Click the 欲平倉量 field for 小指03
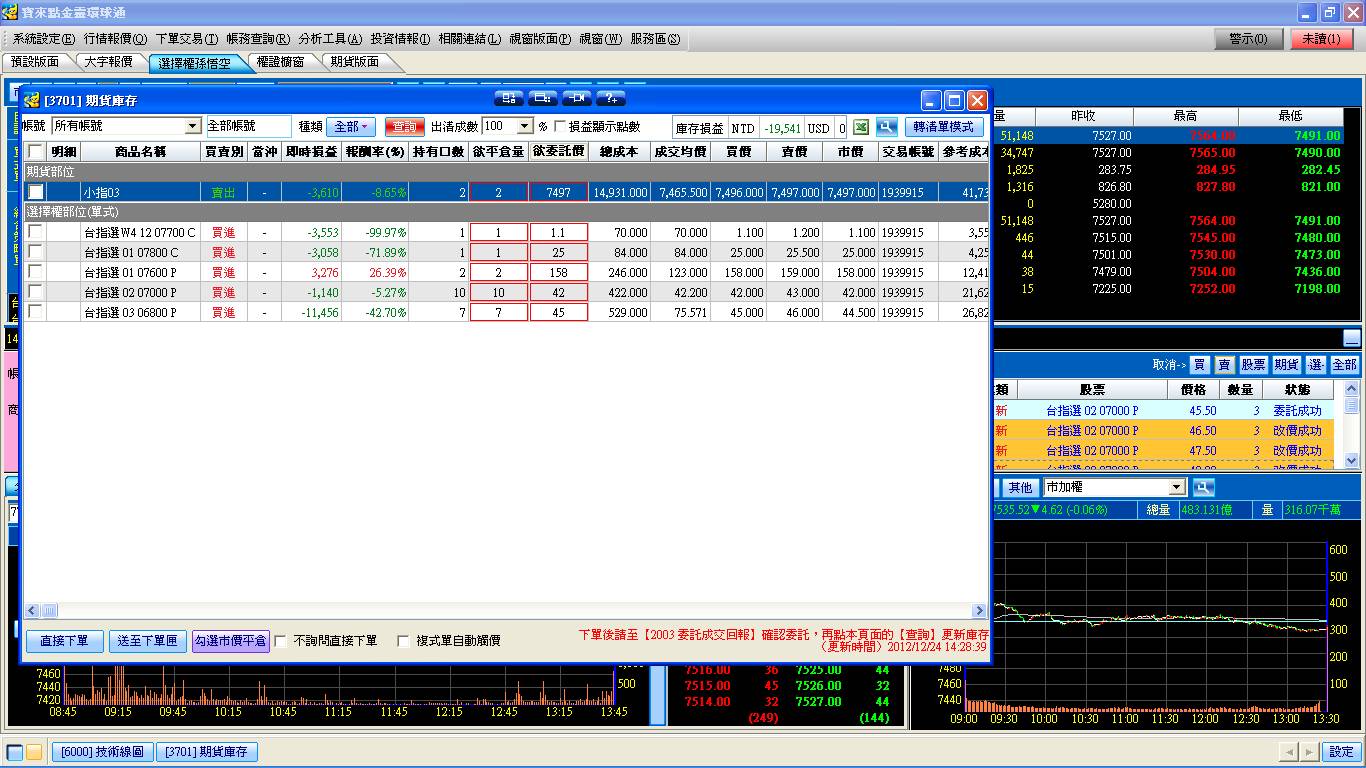Screen dimensions: 1366x768 (x=498, y=192)
